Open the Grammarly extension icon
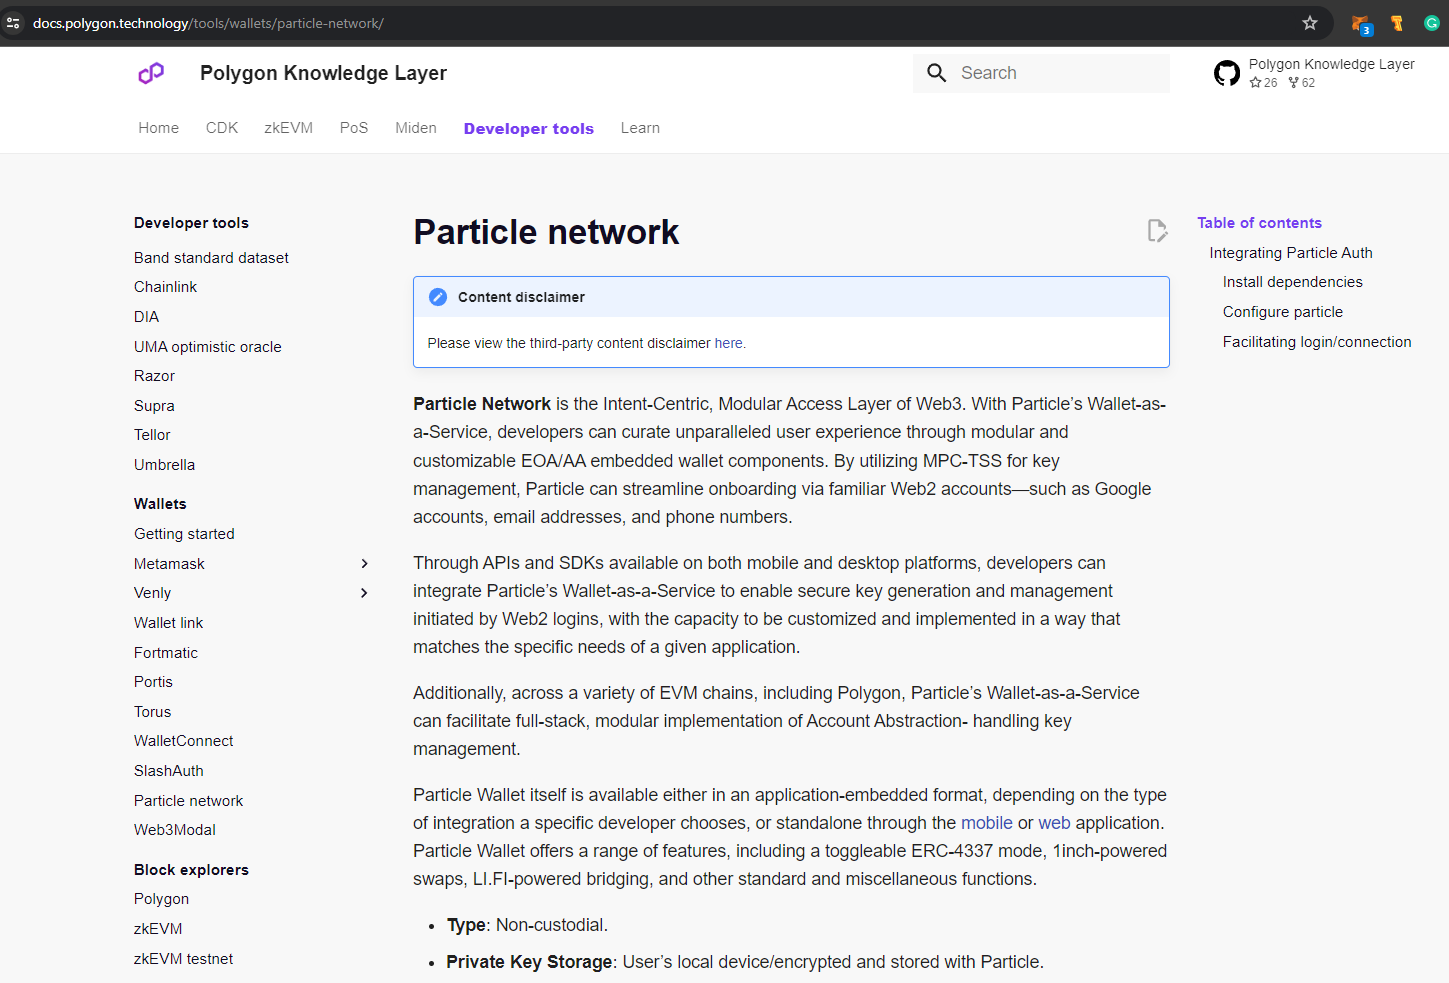1449x983 pixels. (1432, 23)
